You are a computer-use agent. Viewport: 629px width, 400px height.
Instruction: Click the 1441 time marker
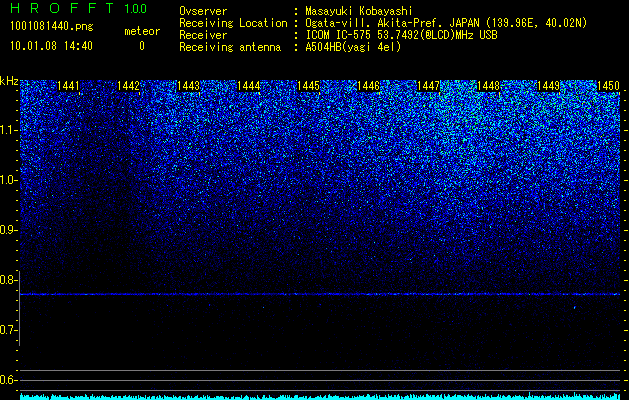(68, 85)
